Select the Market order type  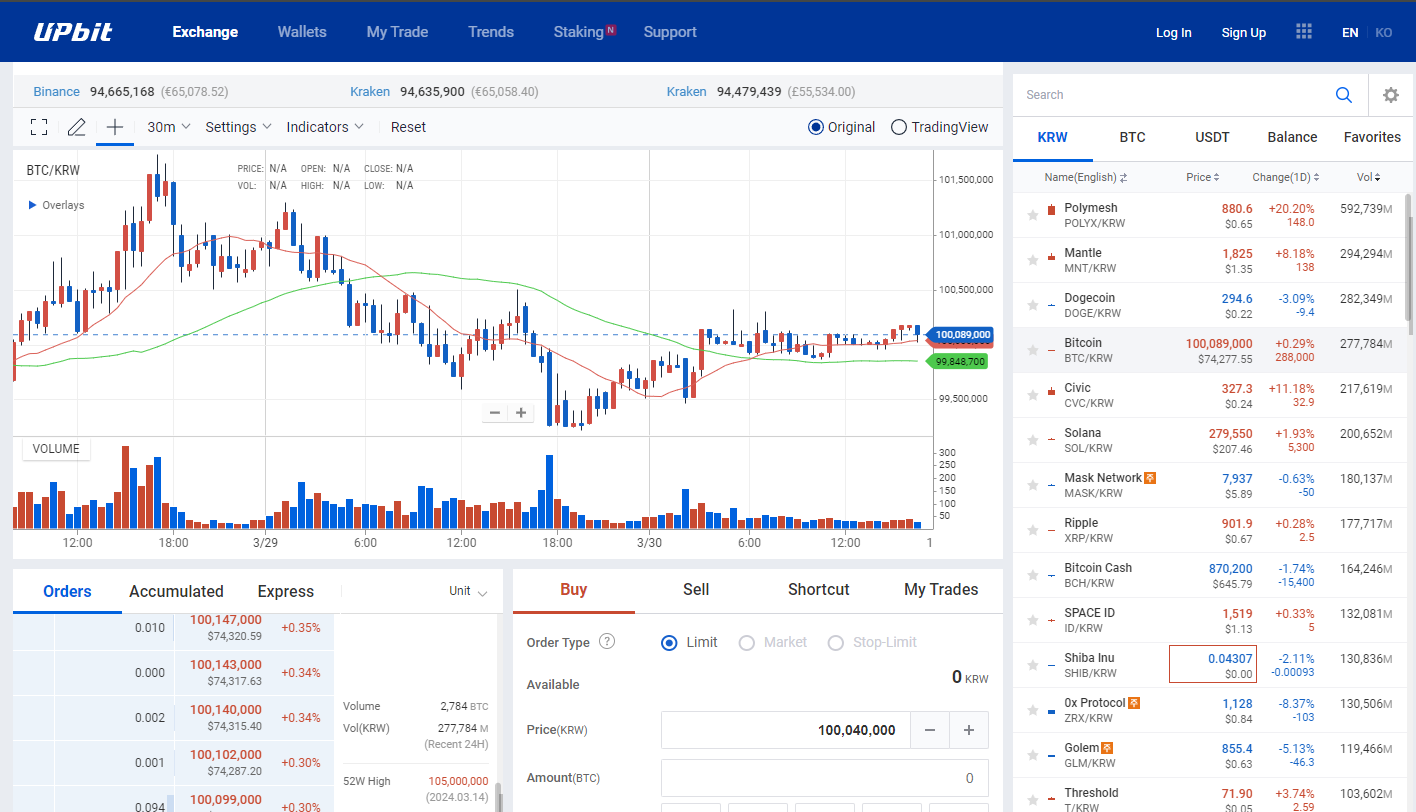(x=747, y=642)
